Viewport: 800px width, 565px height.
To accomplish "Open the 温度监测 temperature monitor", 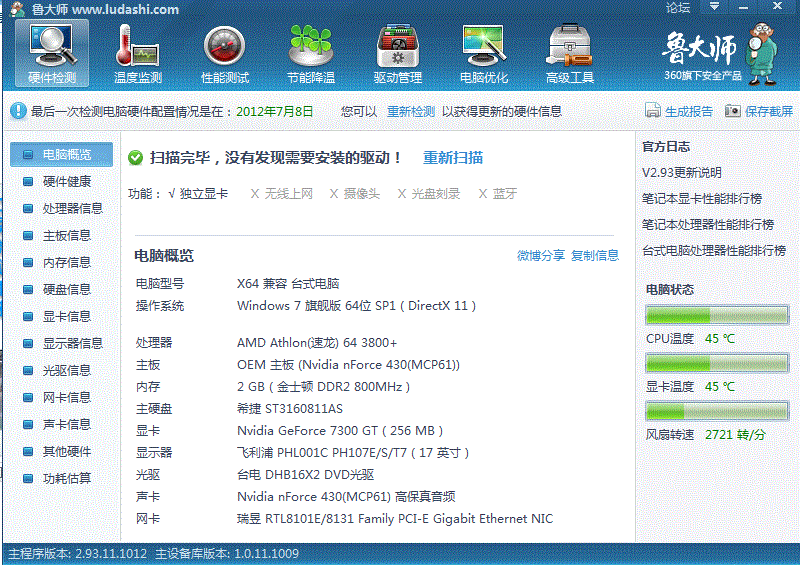I will point(138,54).
